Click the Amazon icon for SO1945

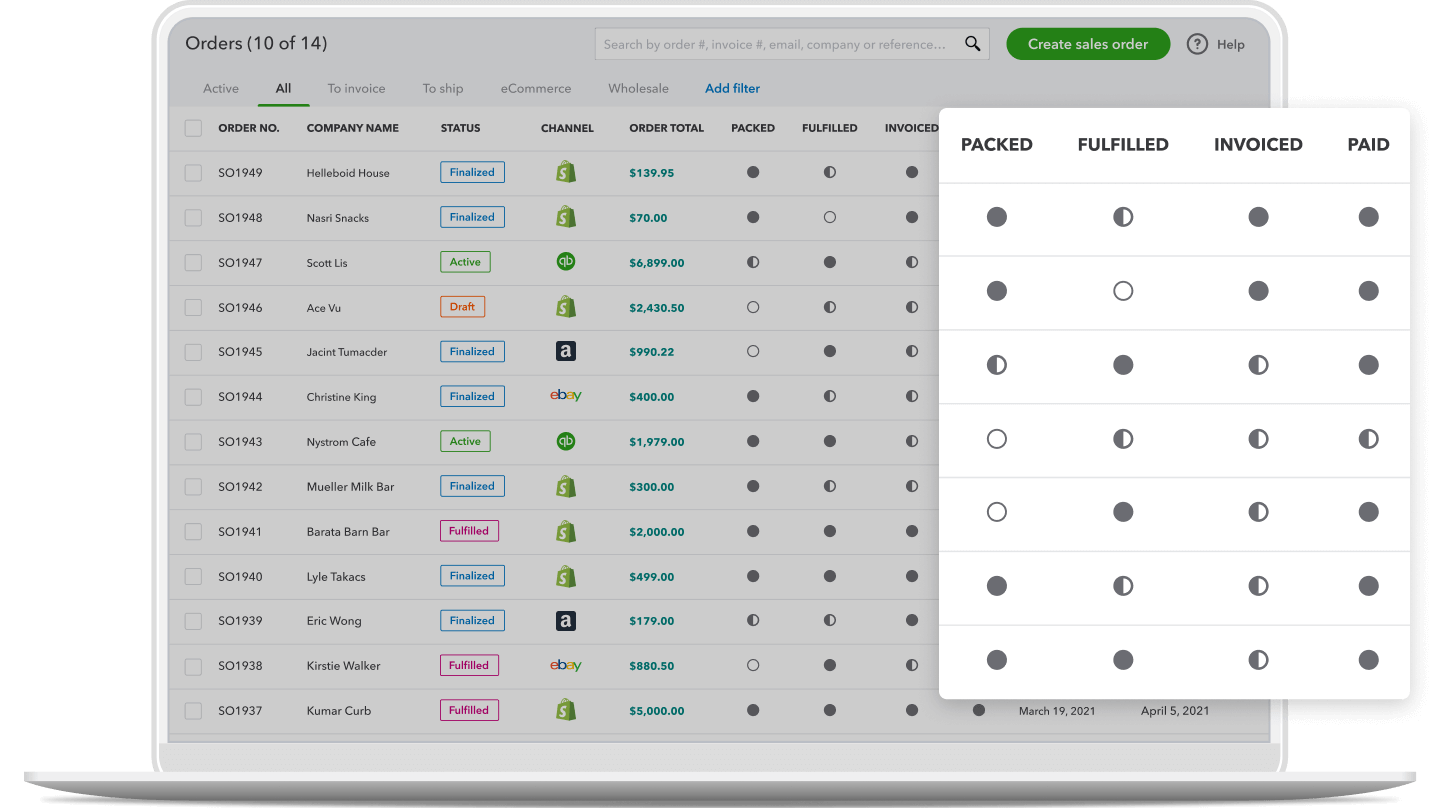[x=566, y=351]
